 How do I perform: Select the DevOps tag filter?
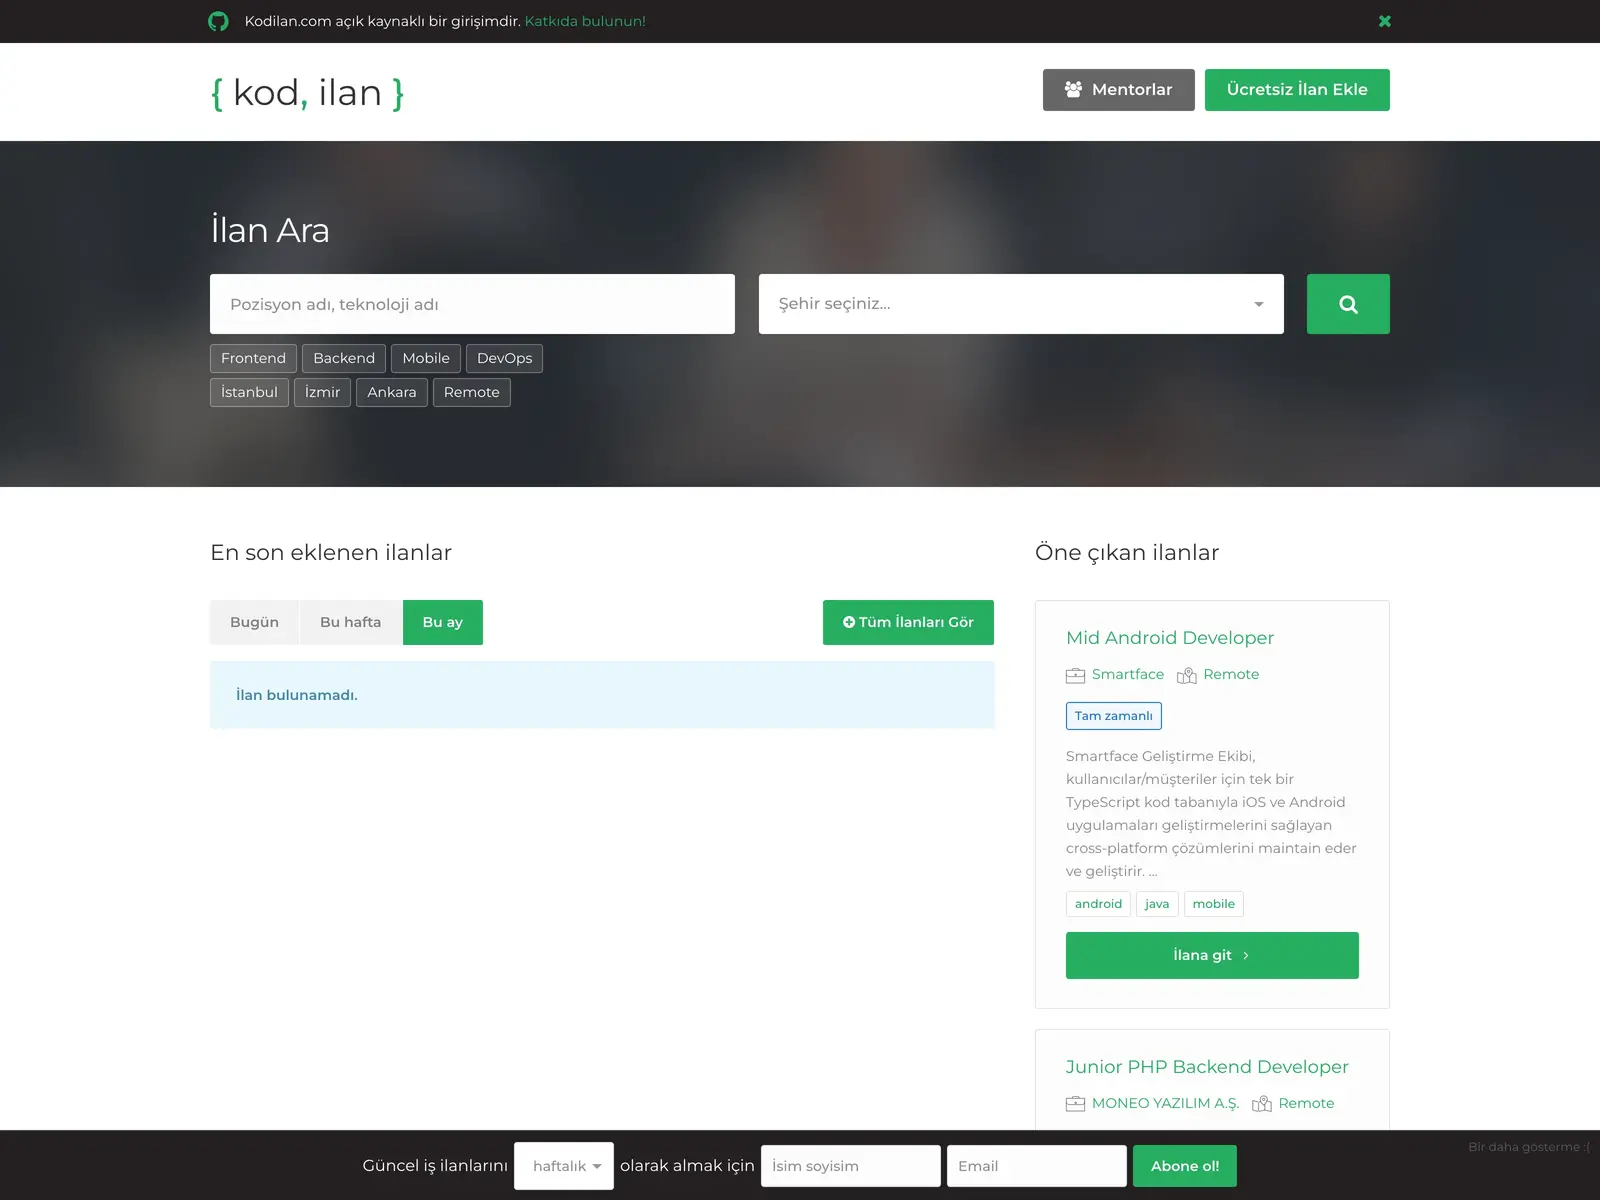[x=504, y=358]
